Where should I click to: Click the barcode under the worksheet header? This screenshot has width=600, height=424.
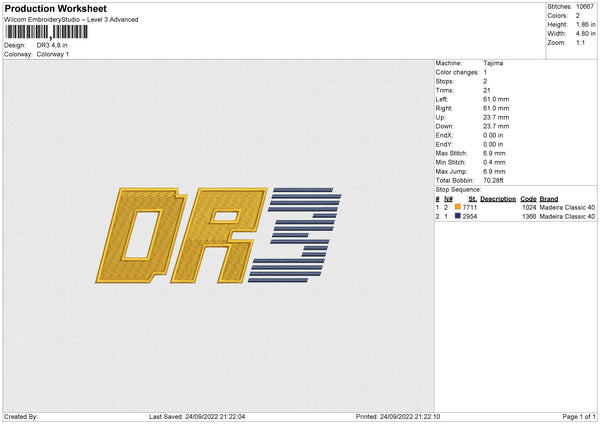click(47, 32)
